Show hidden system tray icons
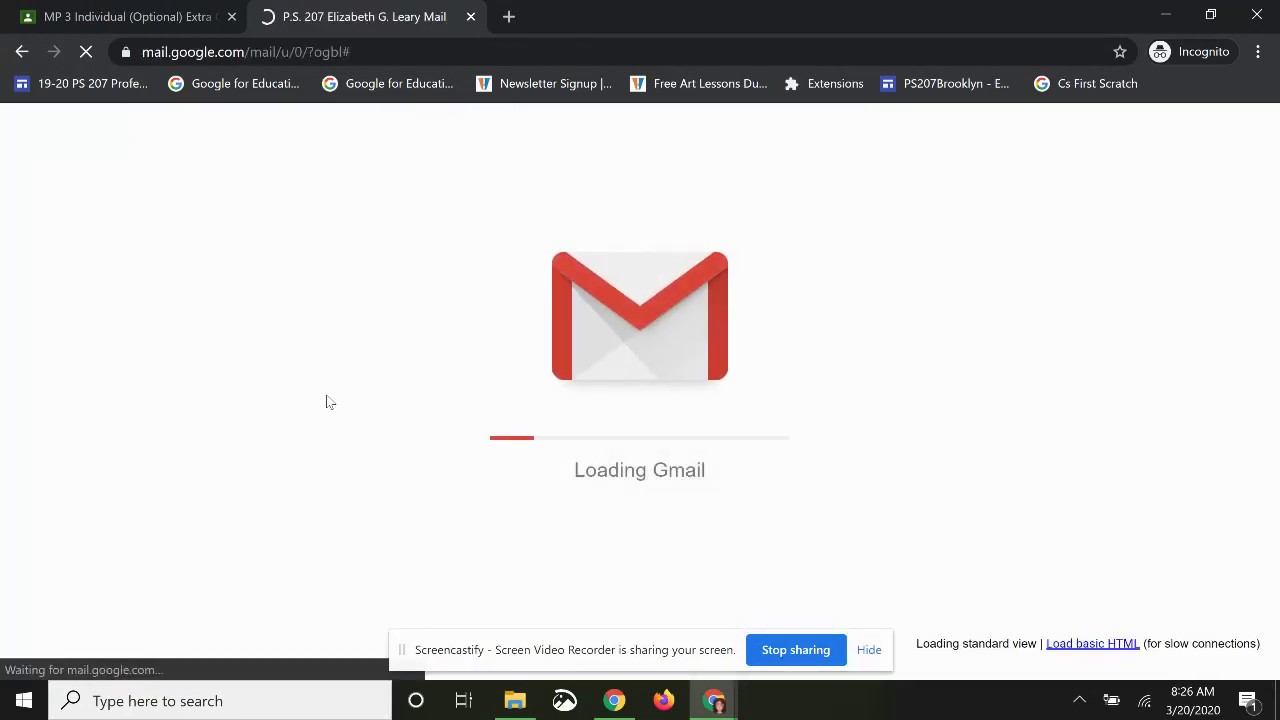 [x=1079, y=701]
